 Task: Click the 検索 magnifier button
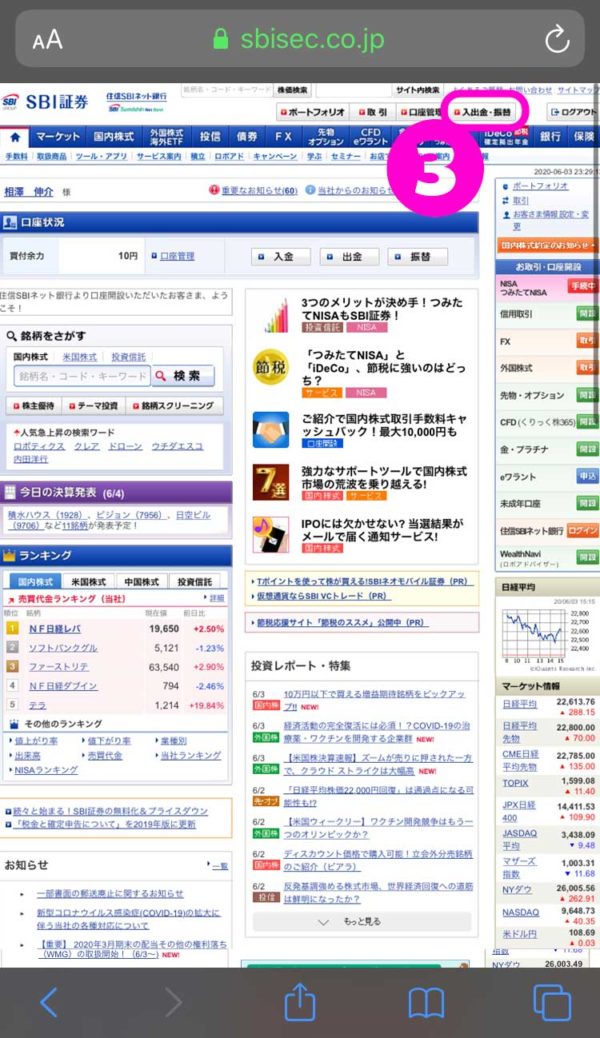click(x=183, y=376)
